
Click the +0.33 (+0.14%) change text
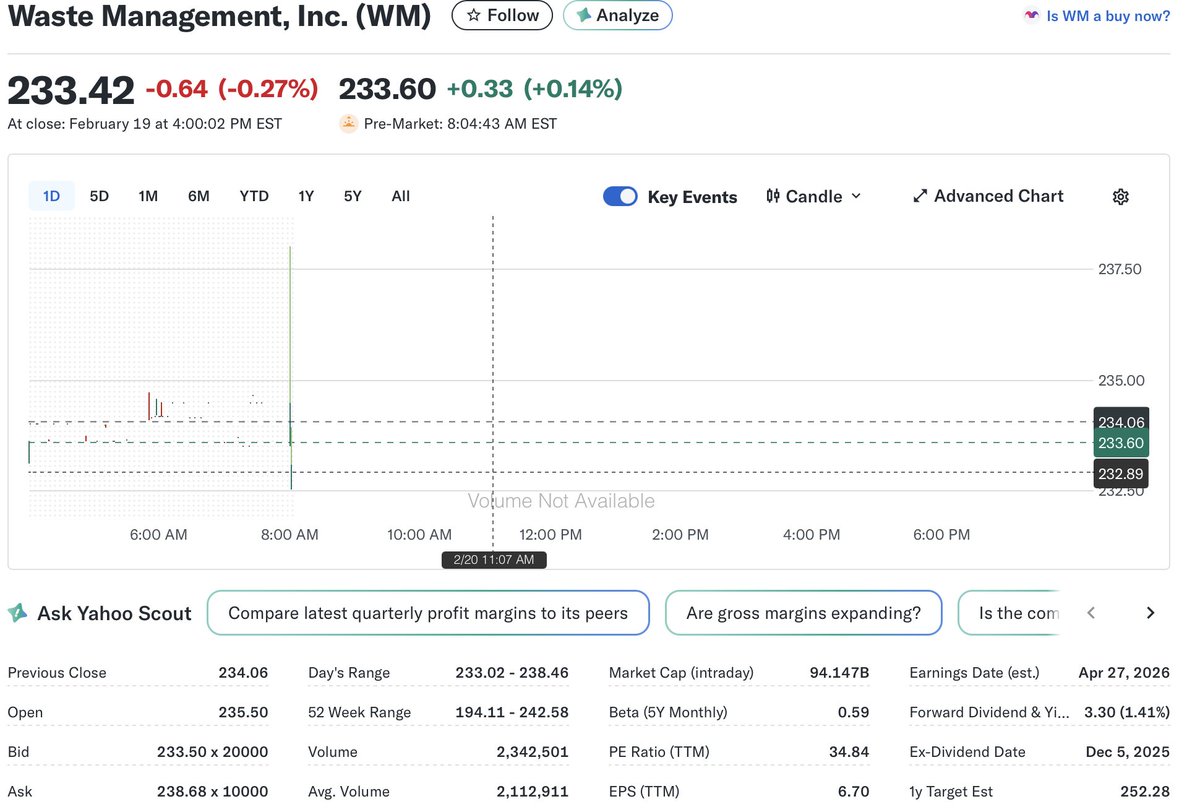(534, 89)
